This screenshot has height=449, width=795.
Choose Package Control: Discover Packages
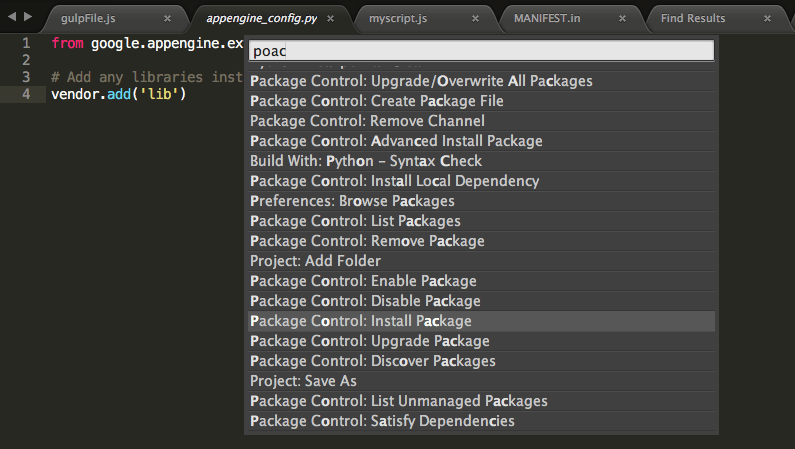(481, 361)
